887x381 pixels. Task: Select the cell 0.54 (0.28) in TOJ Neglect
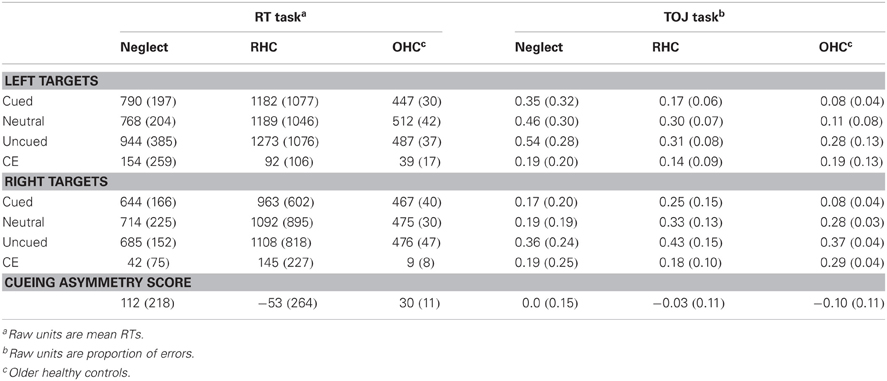546,141
